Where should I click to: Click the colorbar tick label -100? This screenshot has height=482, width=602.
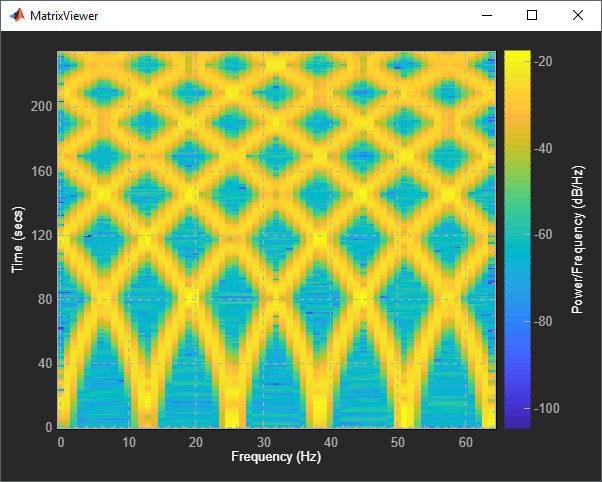547,408
